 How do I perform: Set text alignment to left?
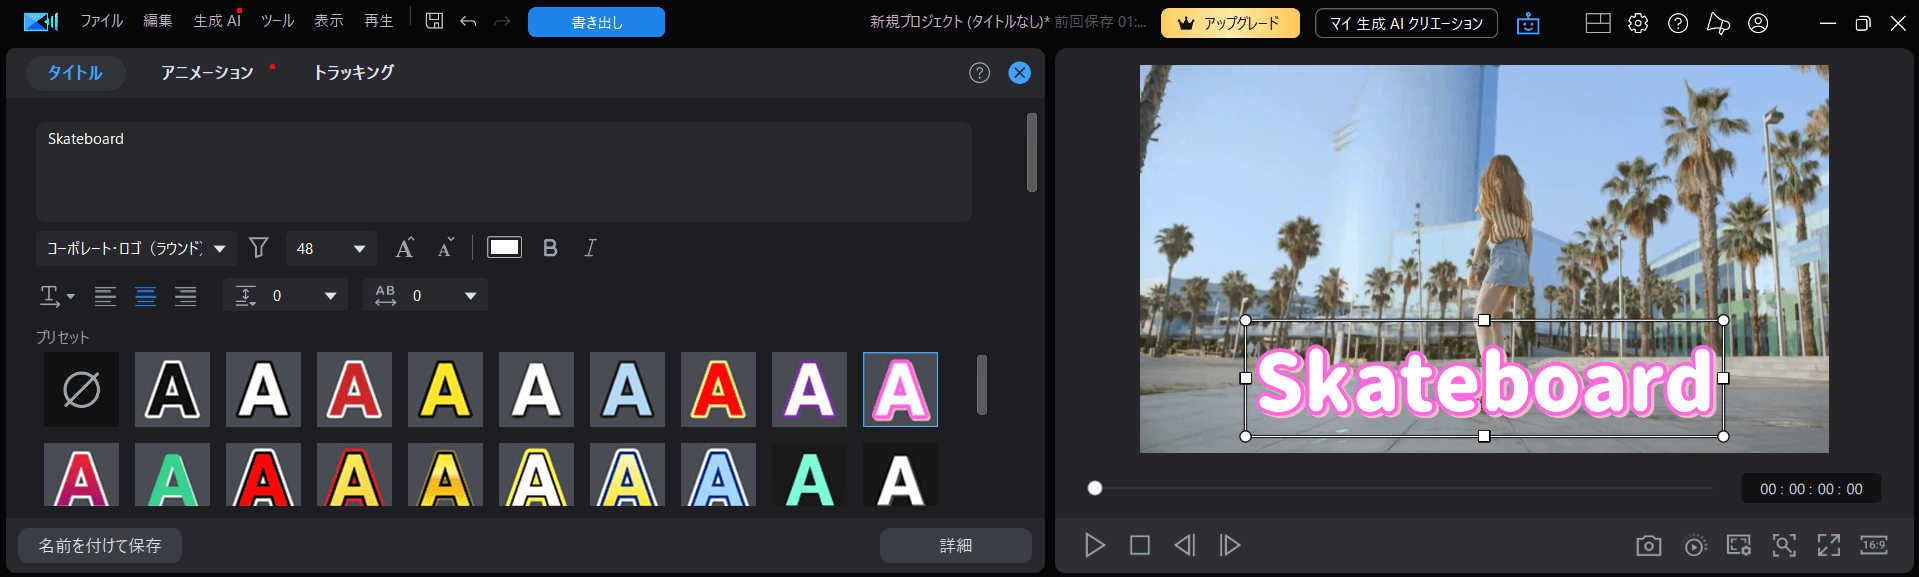click(105, 296)
